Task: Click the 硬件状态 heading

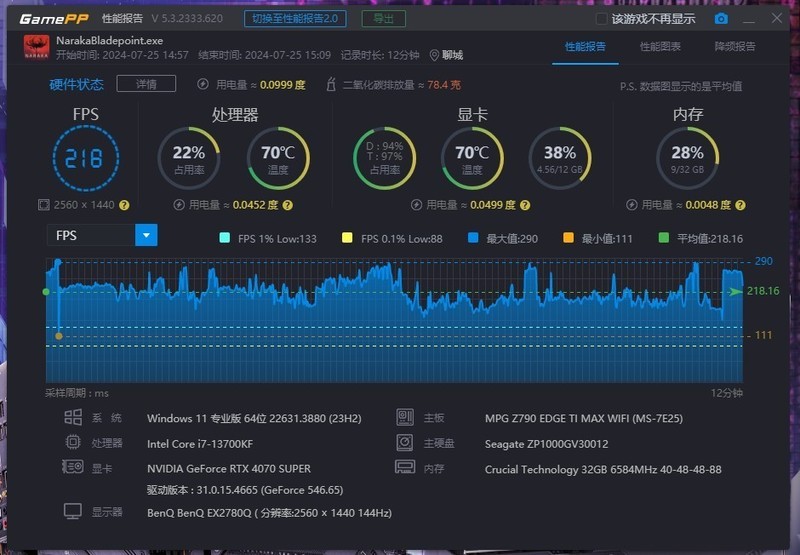Action: coord(77,84)
